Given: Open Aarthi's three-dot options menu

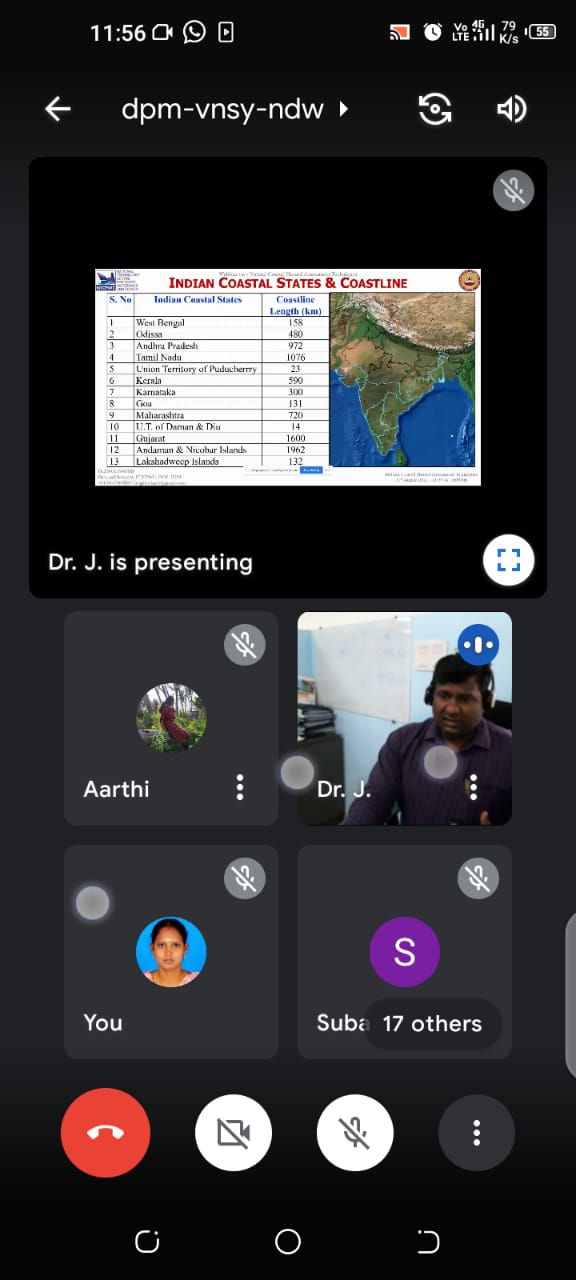Looking at the screenshot, I should pyautogui.click(x=240, y=787).
